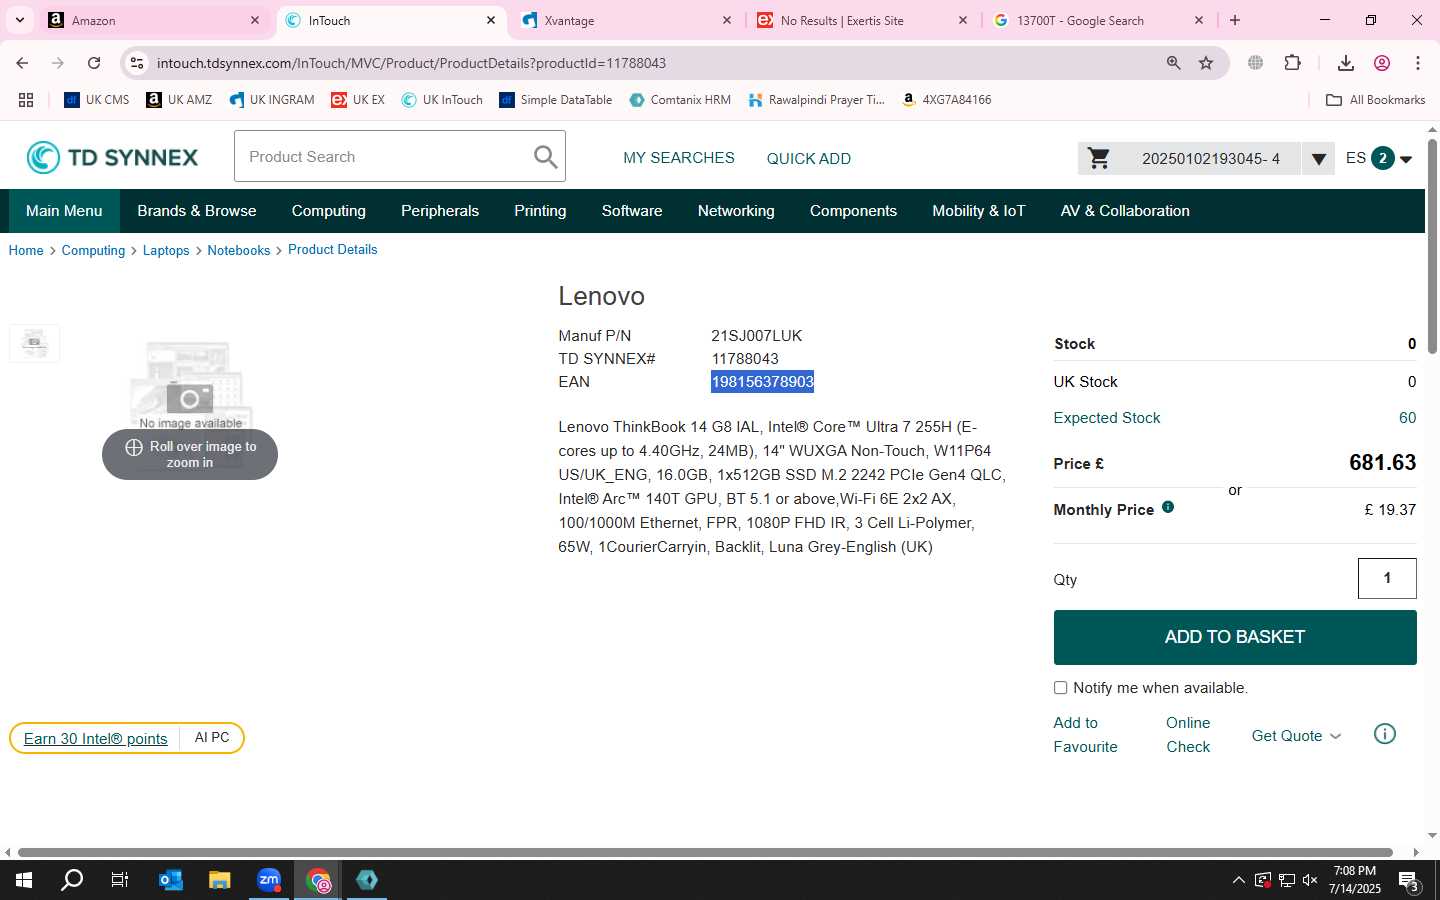Open AV & Collaboration menu
Image resolution: width=1440 pixels, height=900 pixels.
[x=1125, y=211]
